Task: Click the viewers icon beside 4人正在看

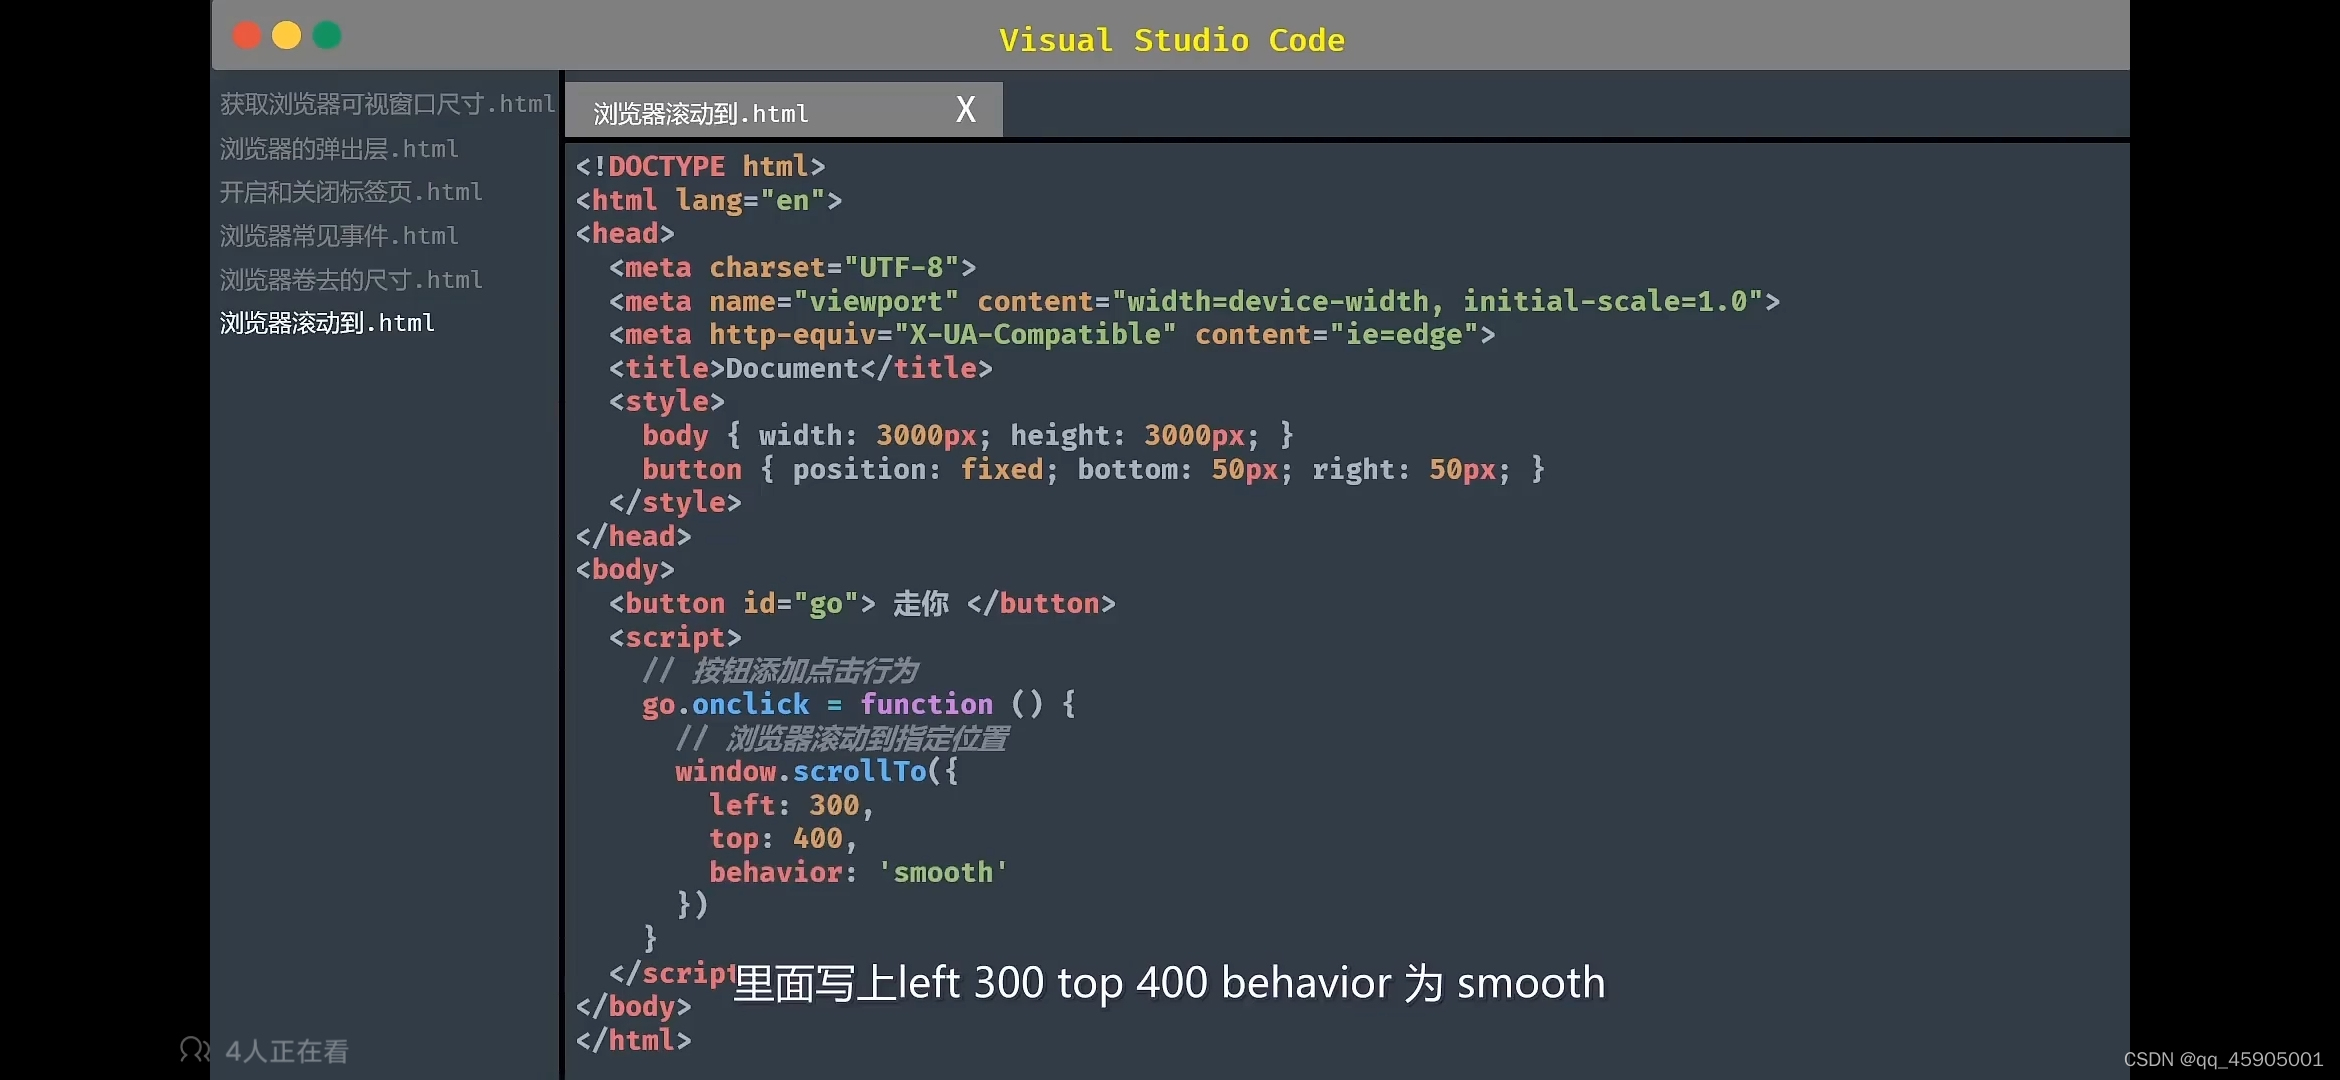Action: point(194,1050)
